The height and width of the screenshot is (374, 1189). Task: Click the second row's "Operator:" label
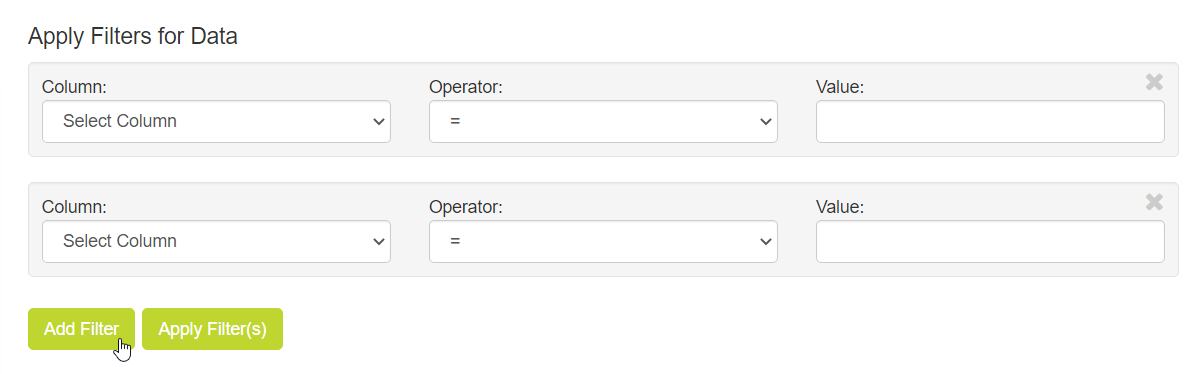click(x=466, y=207)
